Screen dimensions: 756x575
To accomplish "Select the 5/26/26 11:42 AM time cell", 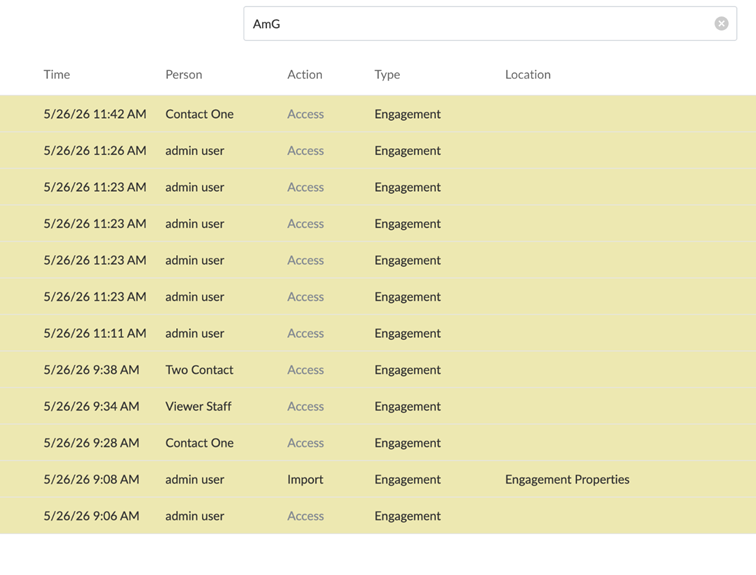I will click(x=95, y=114).
